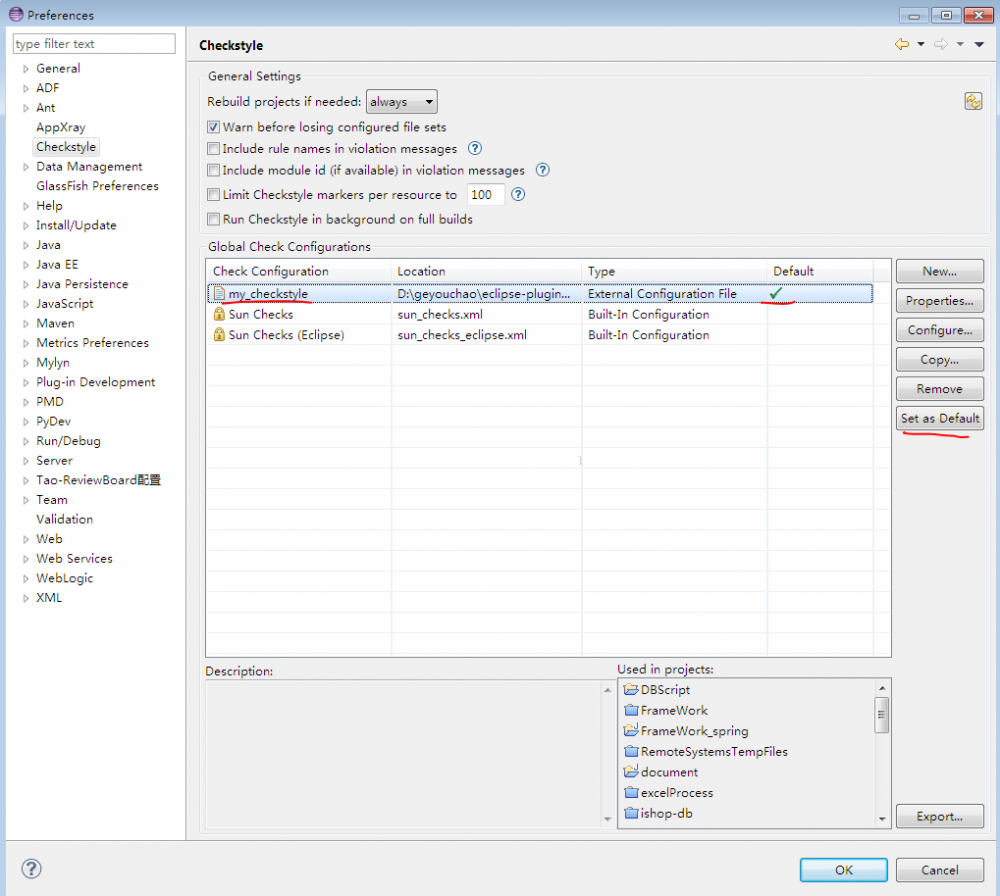Select PyDev preferences entry
This screenshot has width=1000, height=896.
coord(54,422)
